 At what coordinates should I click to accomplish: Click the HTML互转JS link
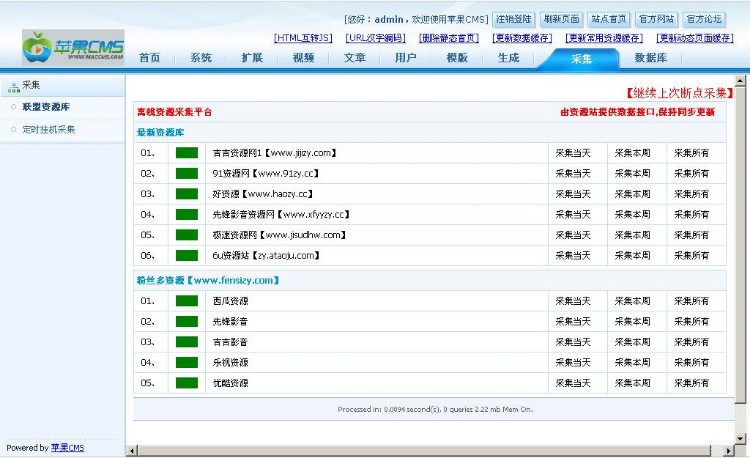[x=303, y=38]
